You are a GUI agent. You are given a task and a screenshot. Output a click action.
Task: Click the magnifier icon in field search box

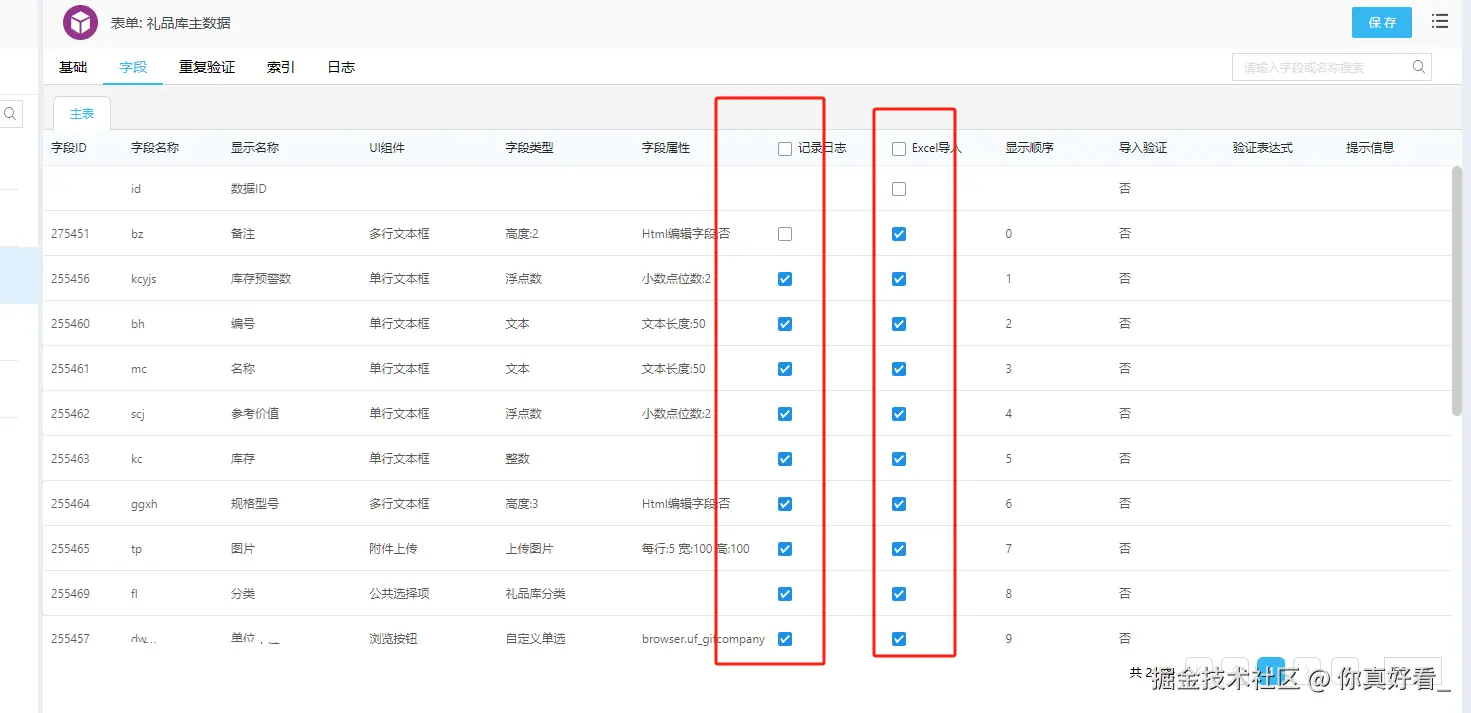(1418, 67)
